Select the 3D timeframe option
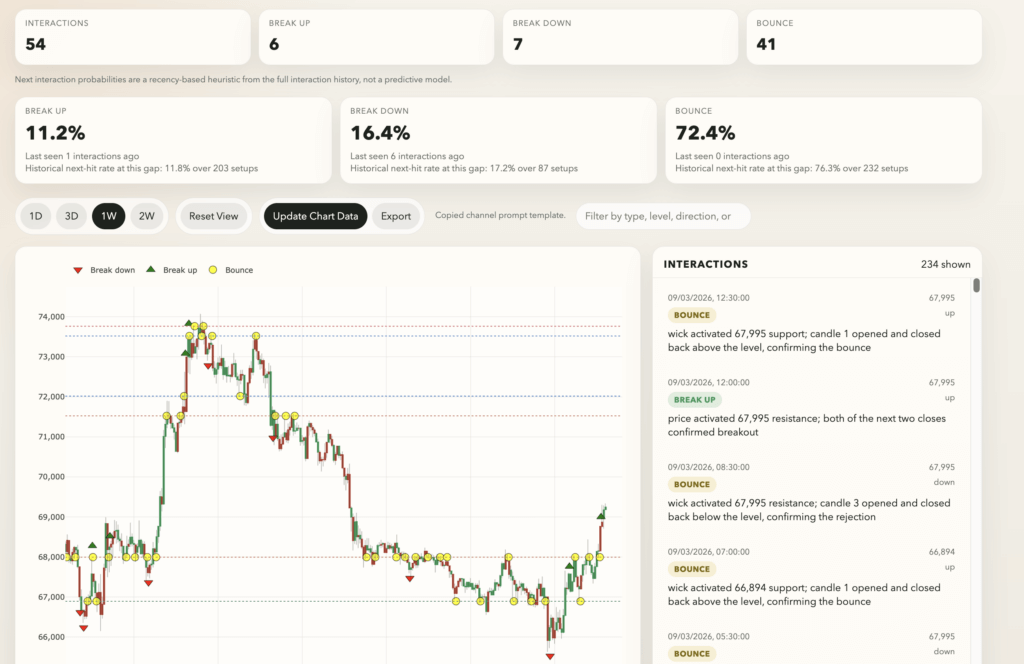The image size is (1024, 664). (x=72, y=216)
